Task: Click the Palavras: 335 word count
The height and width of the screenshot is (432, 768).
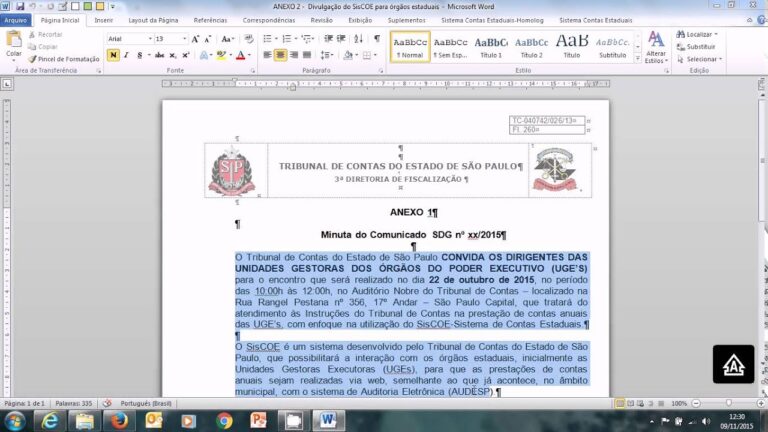Action: 73,404
